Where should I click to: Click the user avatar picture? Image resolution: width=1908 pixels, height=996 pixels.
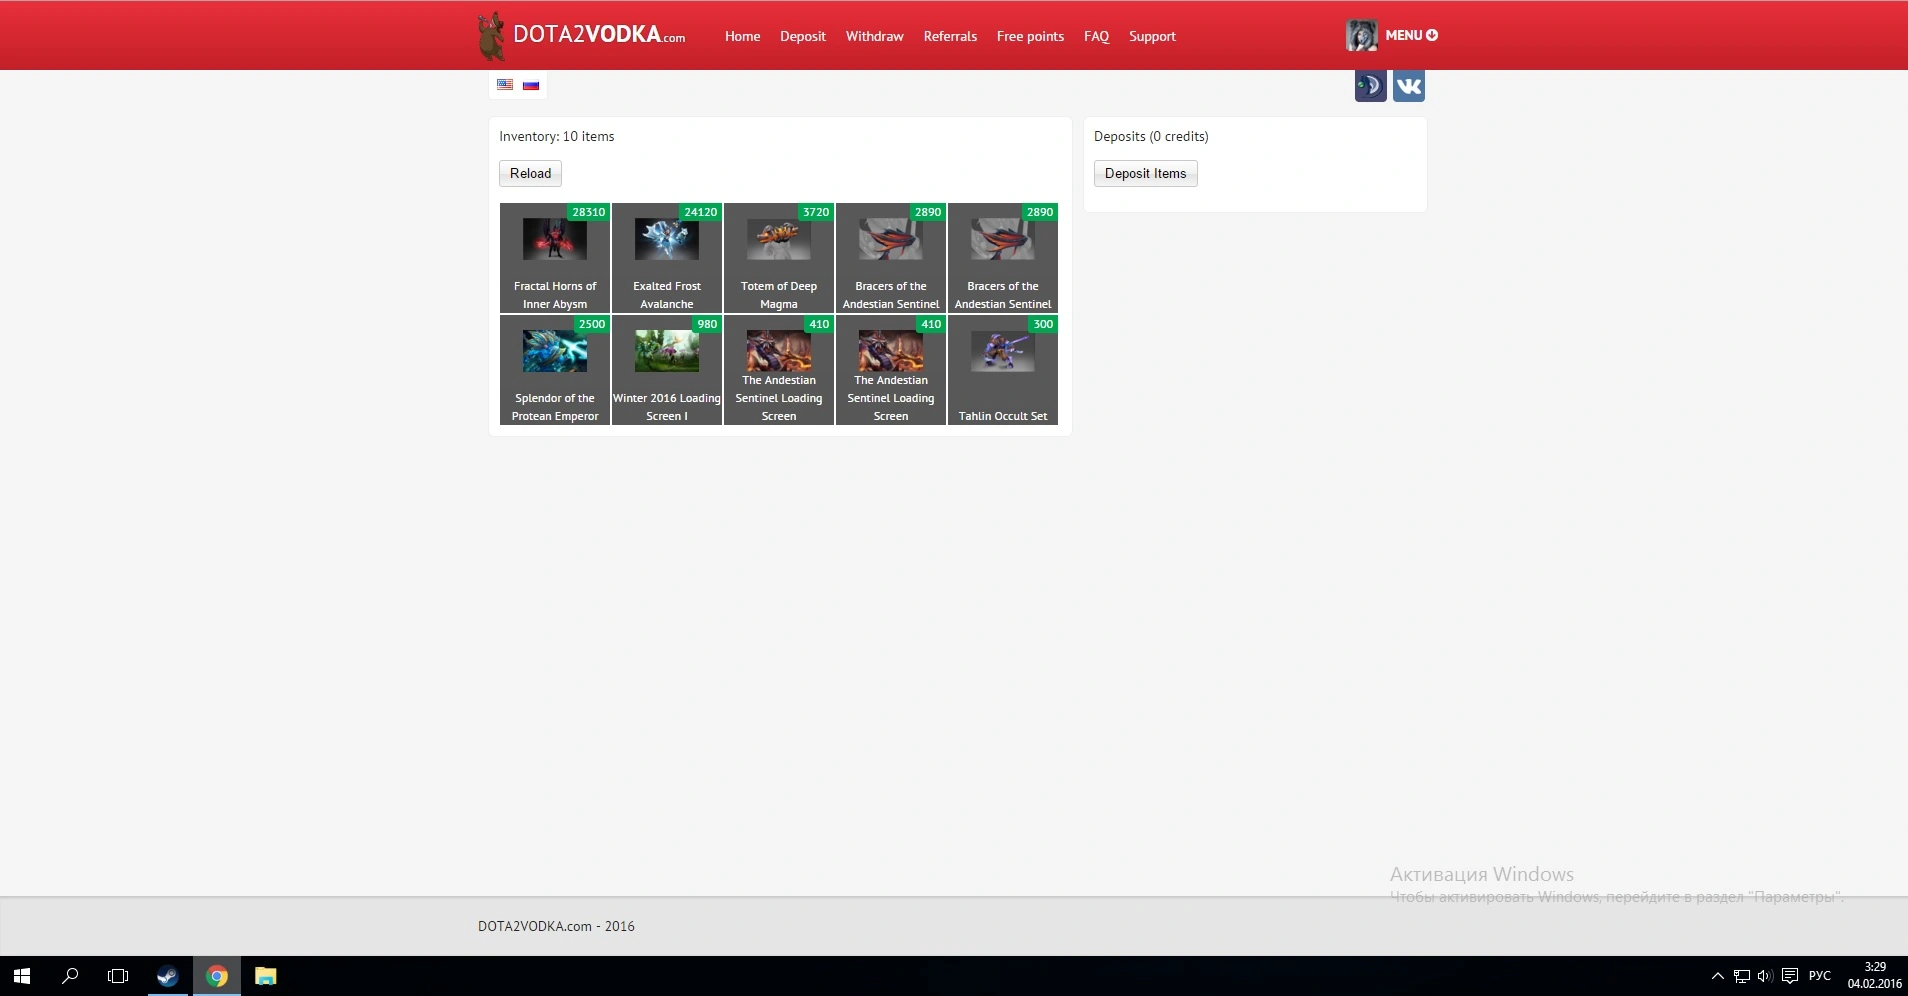1361,35
